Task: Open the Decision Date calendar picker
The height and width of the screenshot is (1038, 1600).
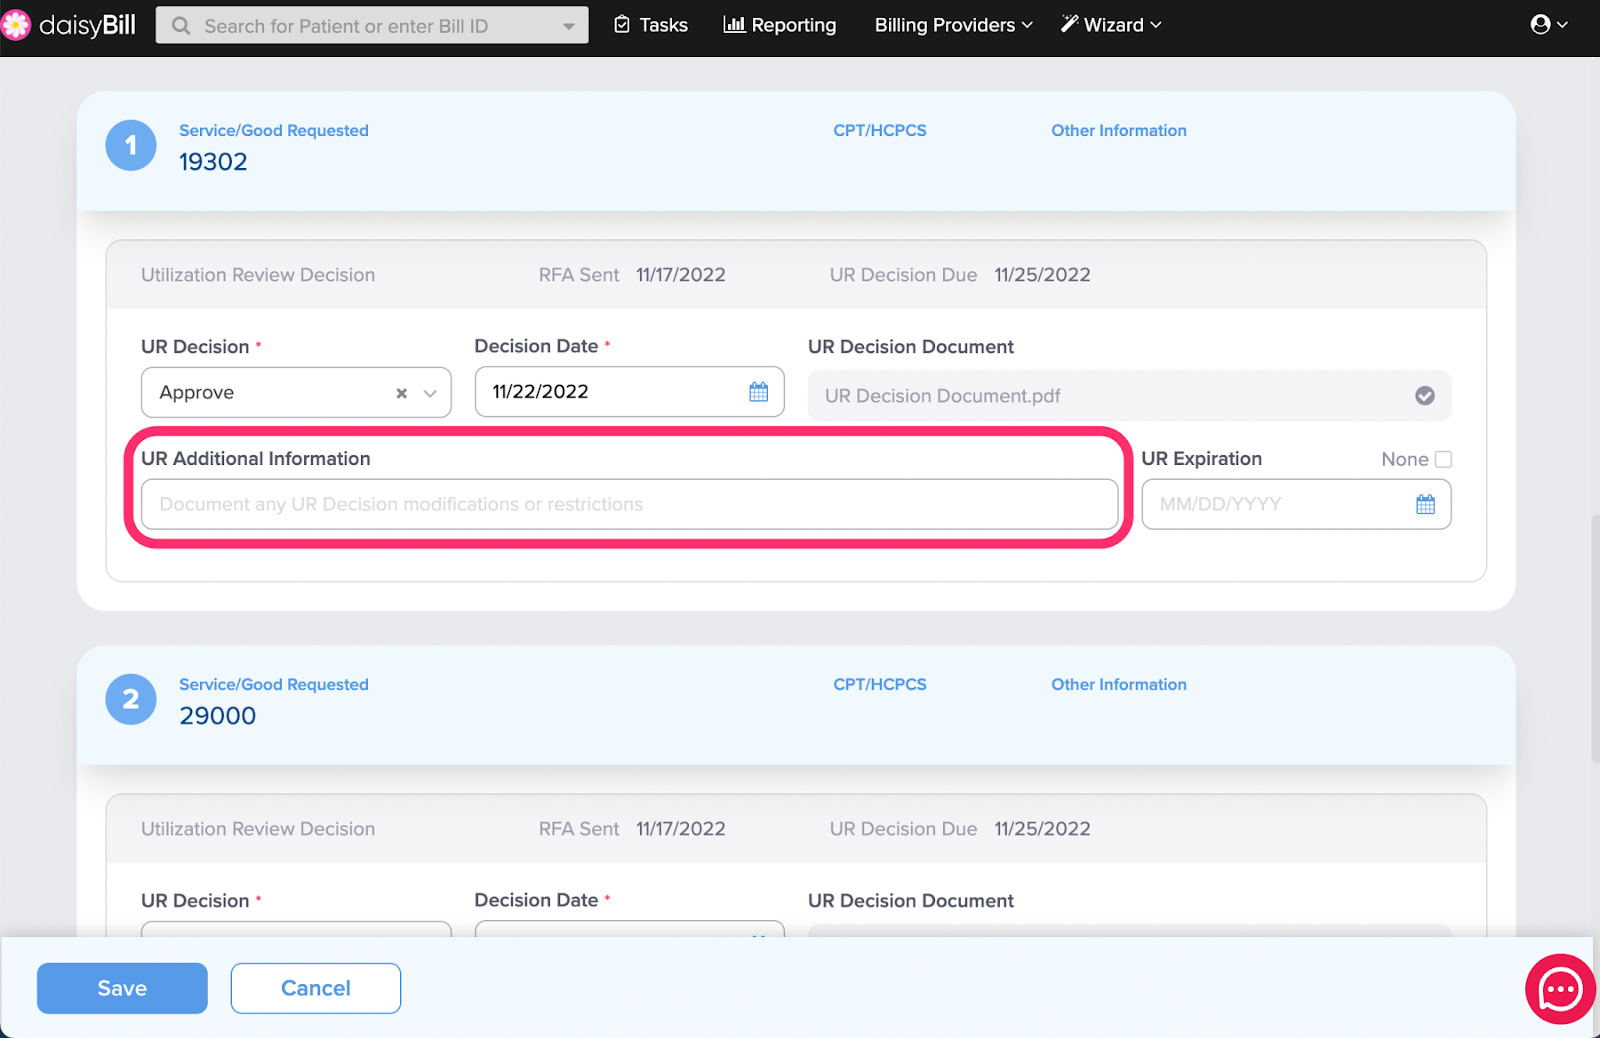Action: click(758, 392)
